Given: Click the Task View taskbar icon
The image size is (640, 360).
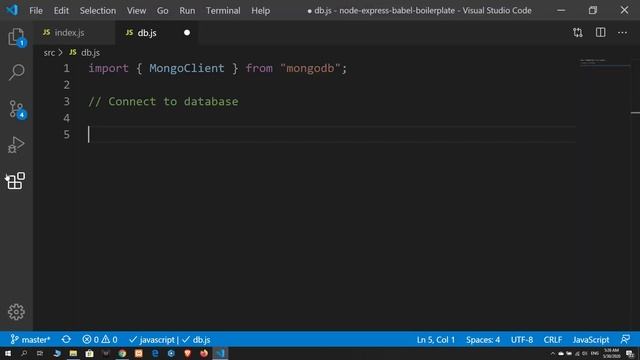Looking at the screenshot, I should [40, 353].
